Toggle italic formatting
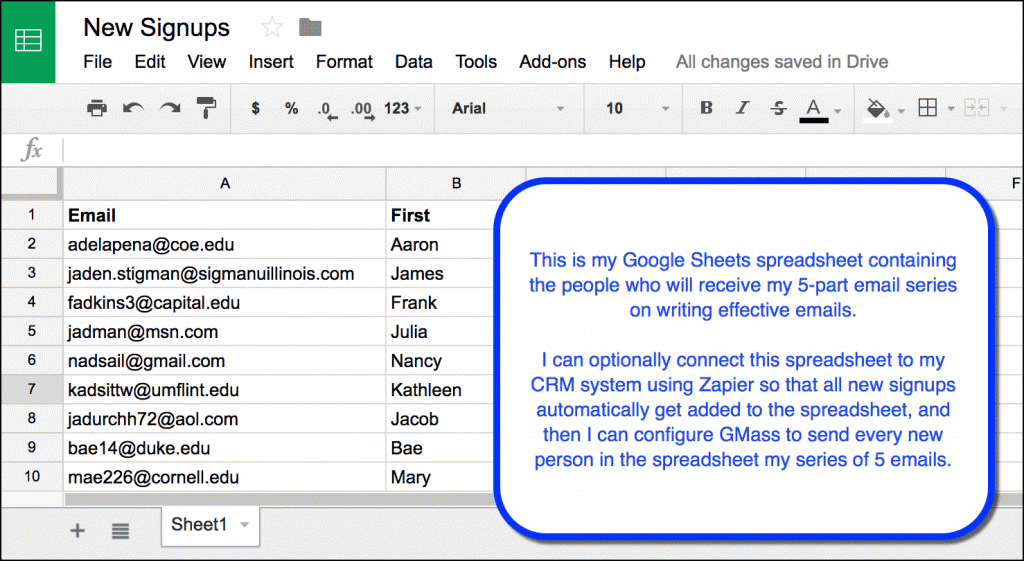 [742, 108]
